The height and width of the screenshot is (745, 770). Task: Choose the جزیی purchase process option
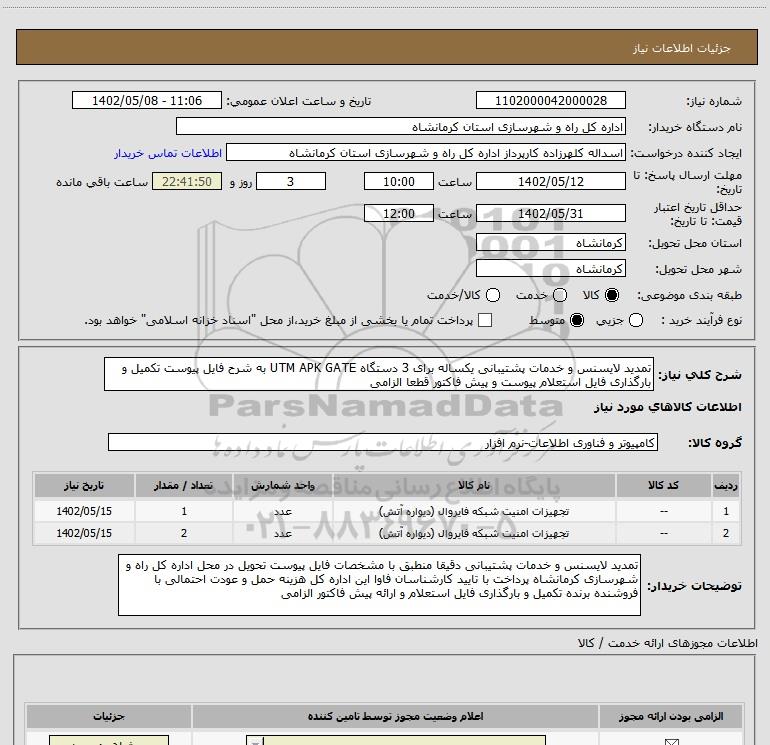click(636, 320)
